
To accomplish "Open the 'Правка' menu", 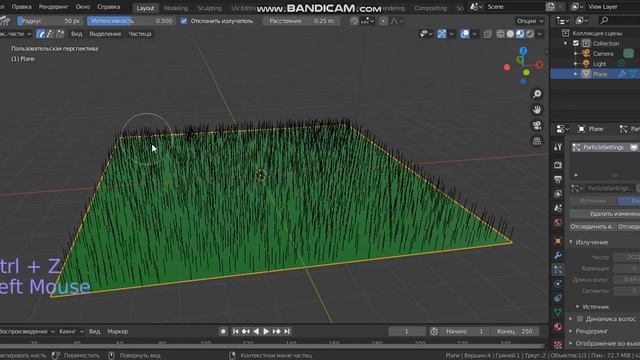I will pos(22,7).
